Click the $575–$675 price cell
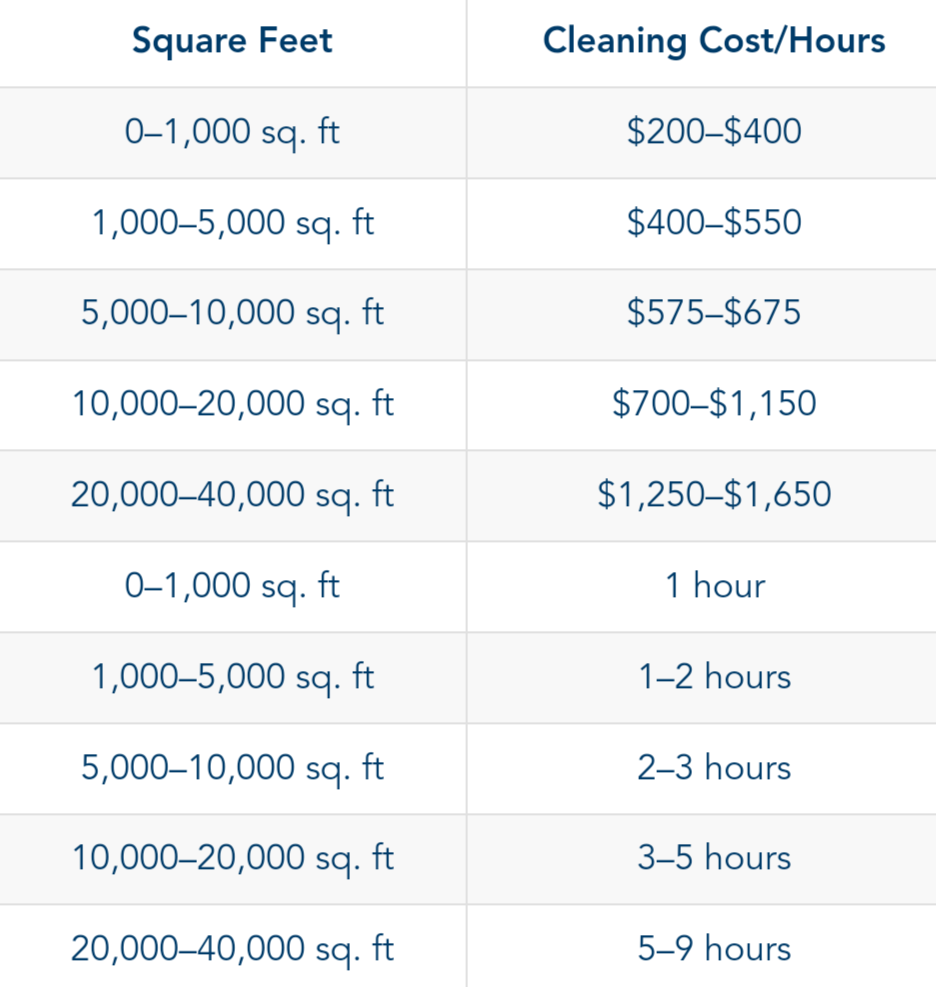The image size is (936, 987). [714, 313]
